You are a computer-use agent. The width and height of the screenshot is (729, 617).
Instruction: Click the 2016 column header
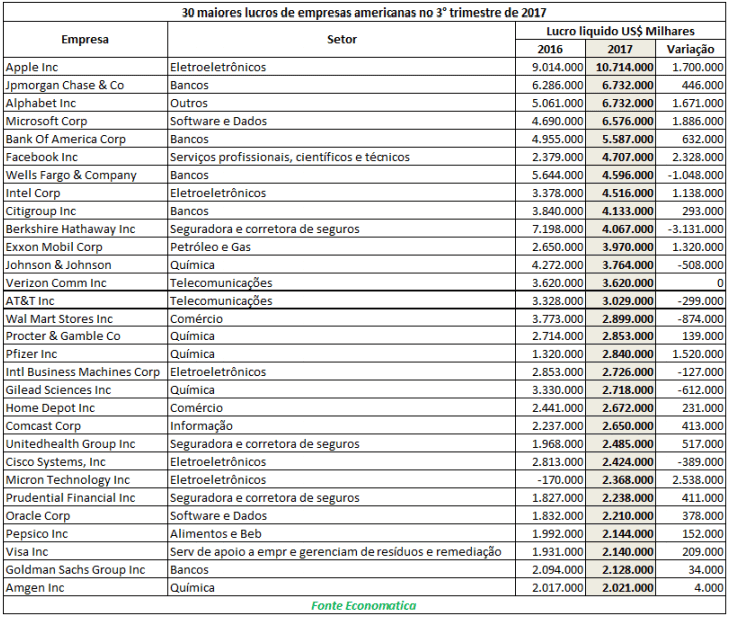coord(550,49)
